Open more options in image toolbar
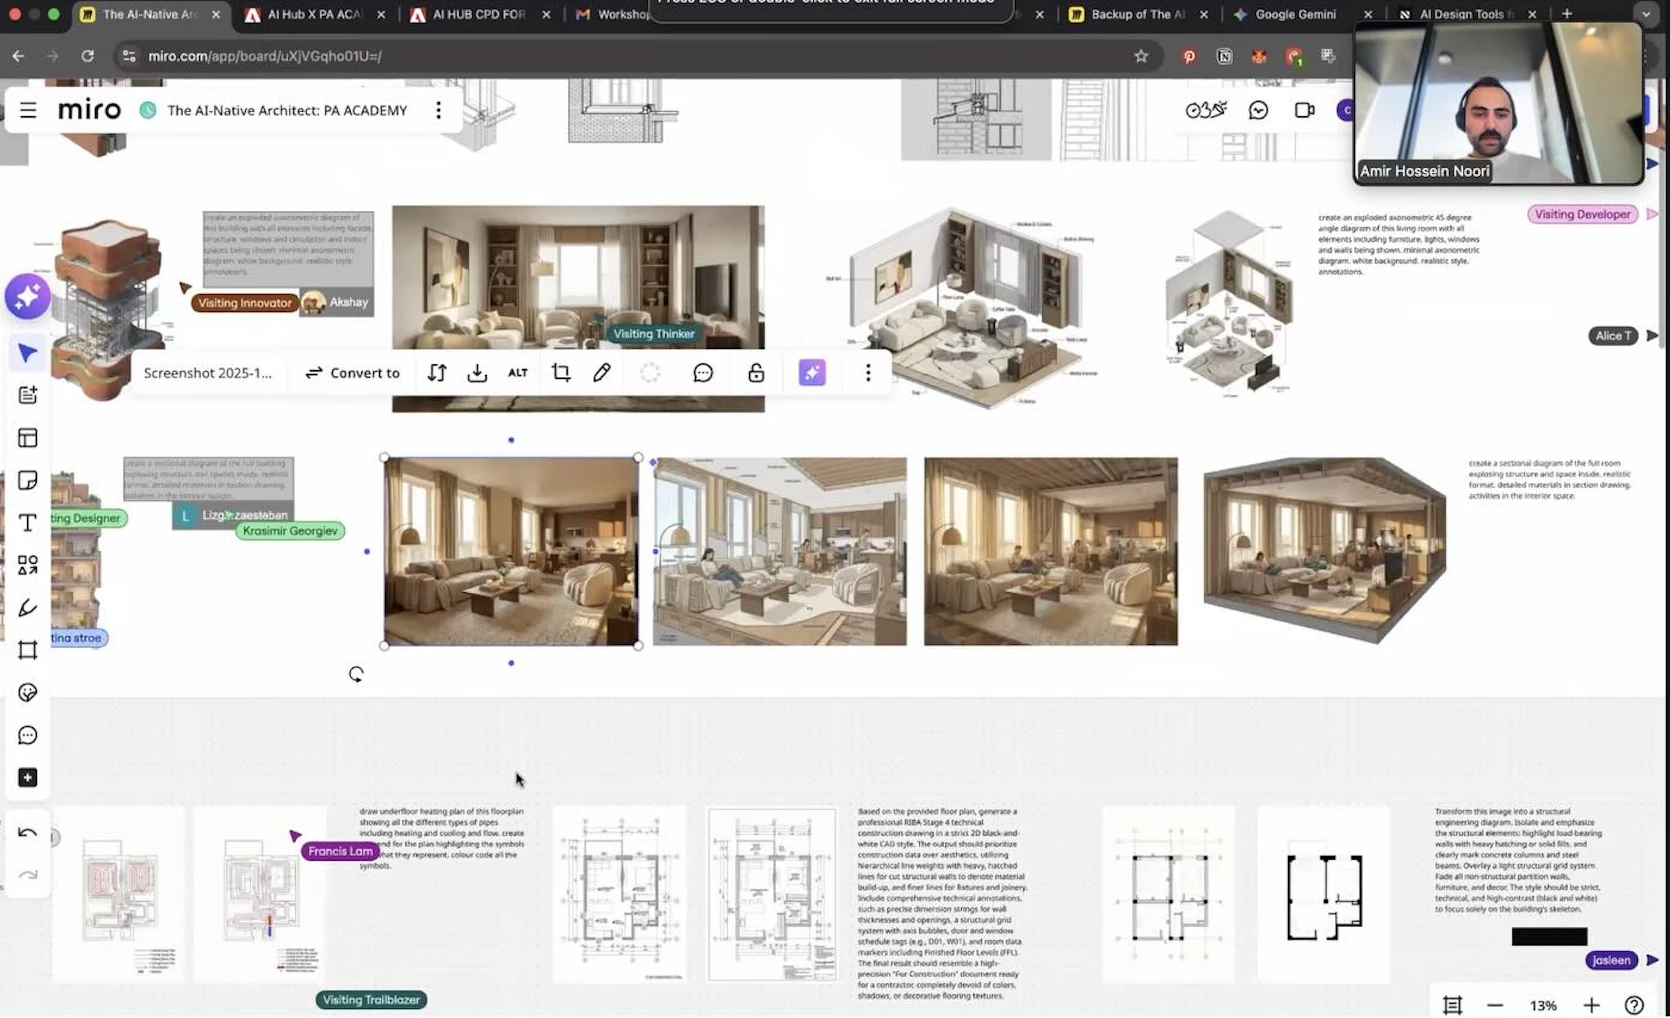 [x=868, y=373]
